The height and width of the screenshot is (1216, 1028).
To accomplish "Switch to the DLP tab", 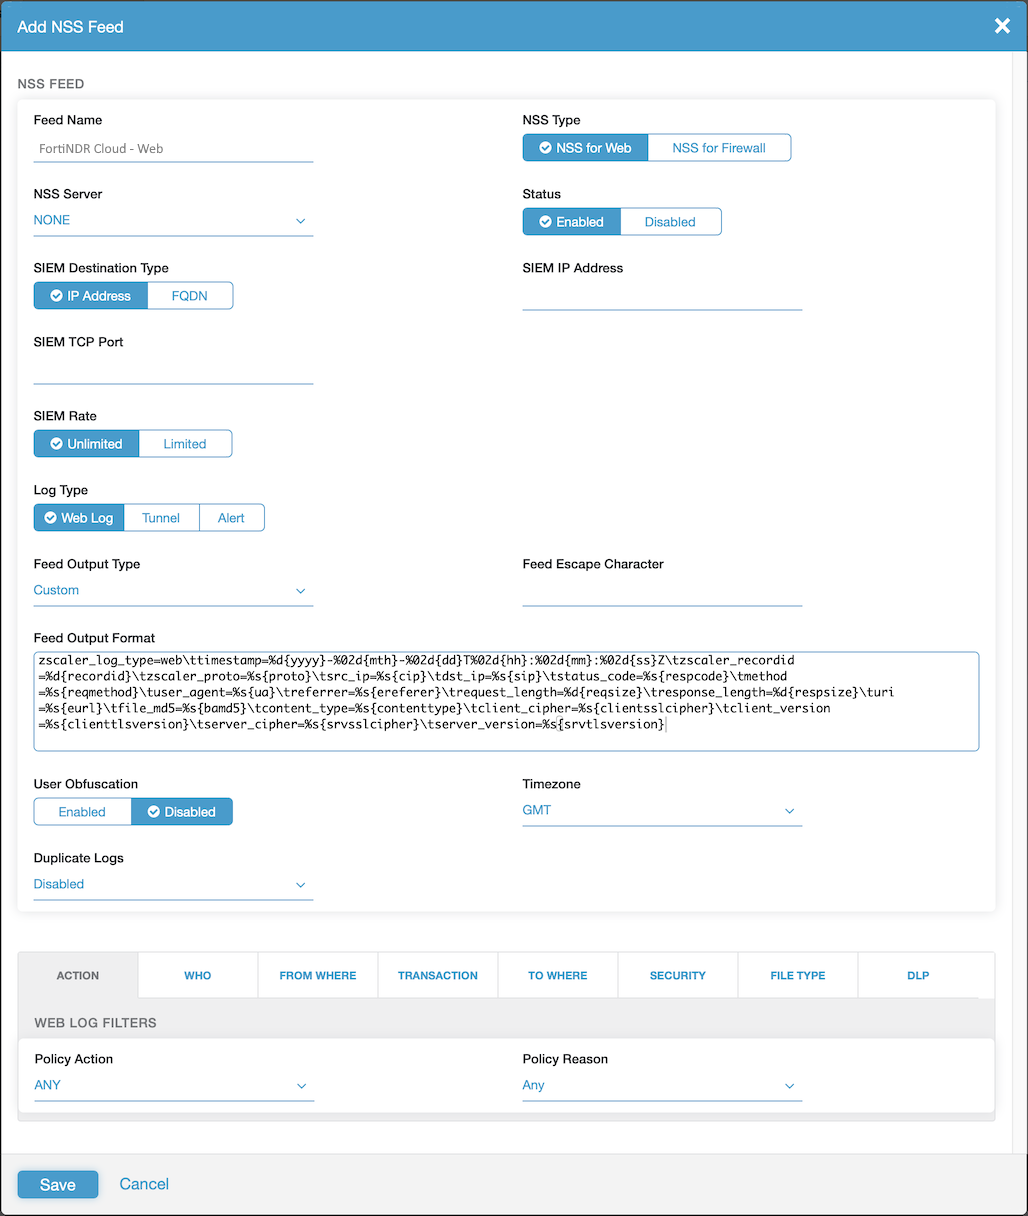I will click(x=917, y=975).
